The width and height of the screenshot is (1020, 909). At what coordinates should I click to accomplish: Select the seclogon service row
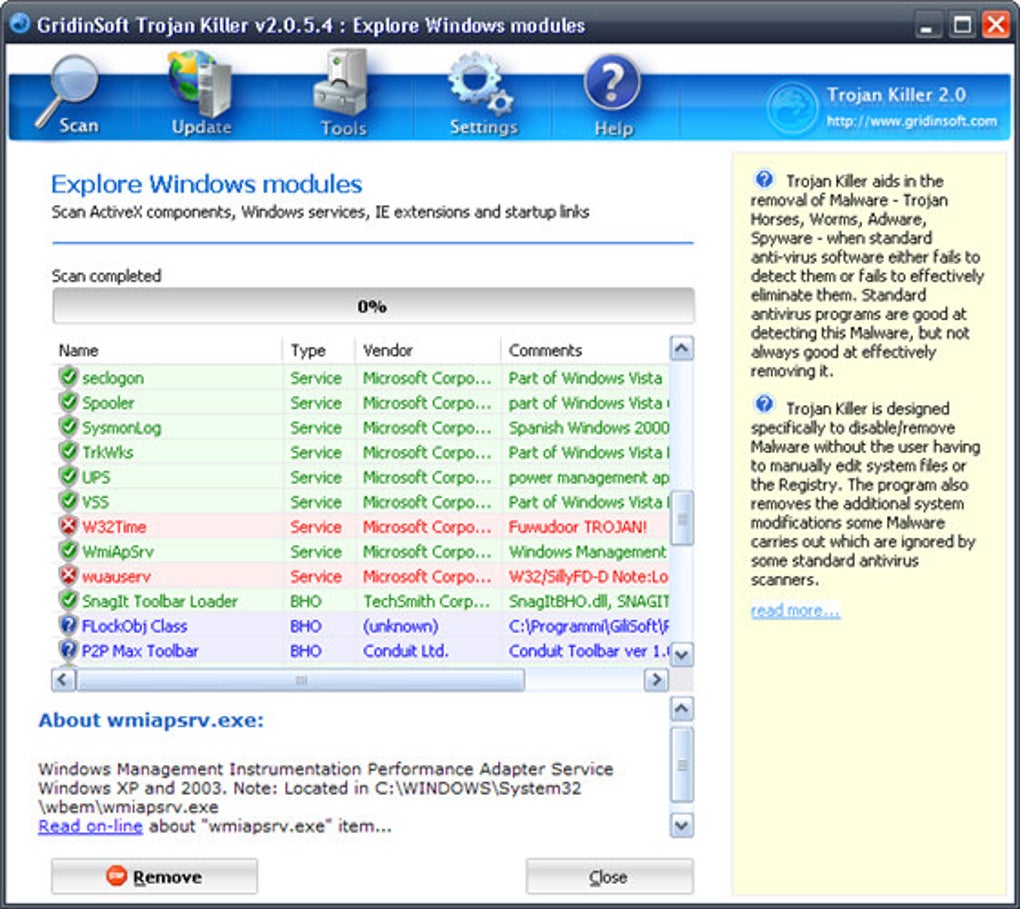click(360, 378)
